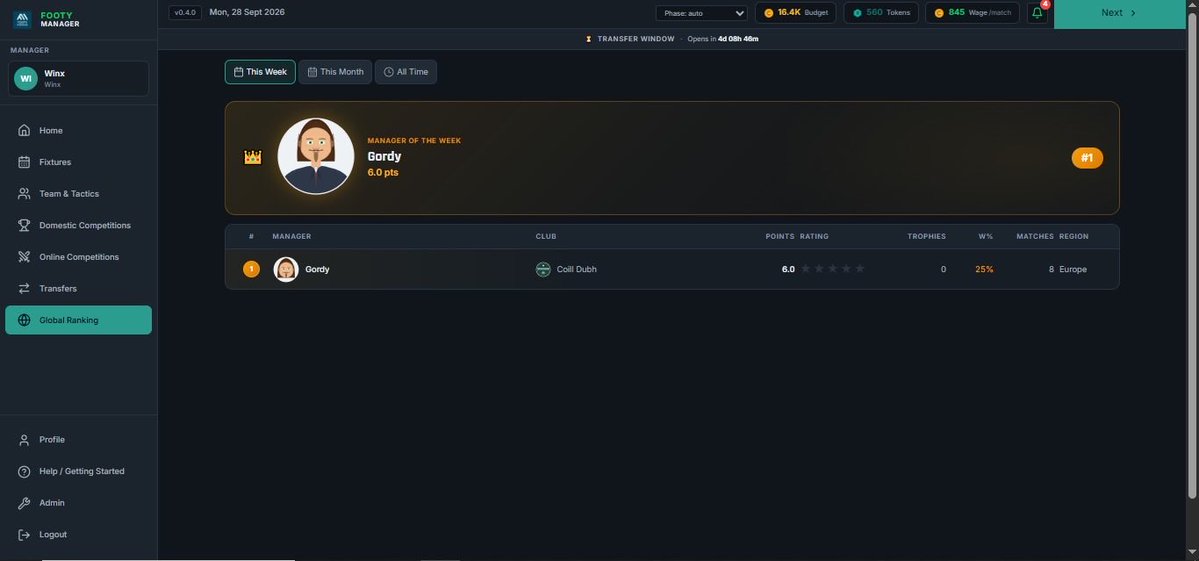The image size is (1199, 561).
Task: Click the Matches column header
Action: (1035, 237)
